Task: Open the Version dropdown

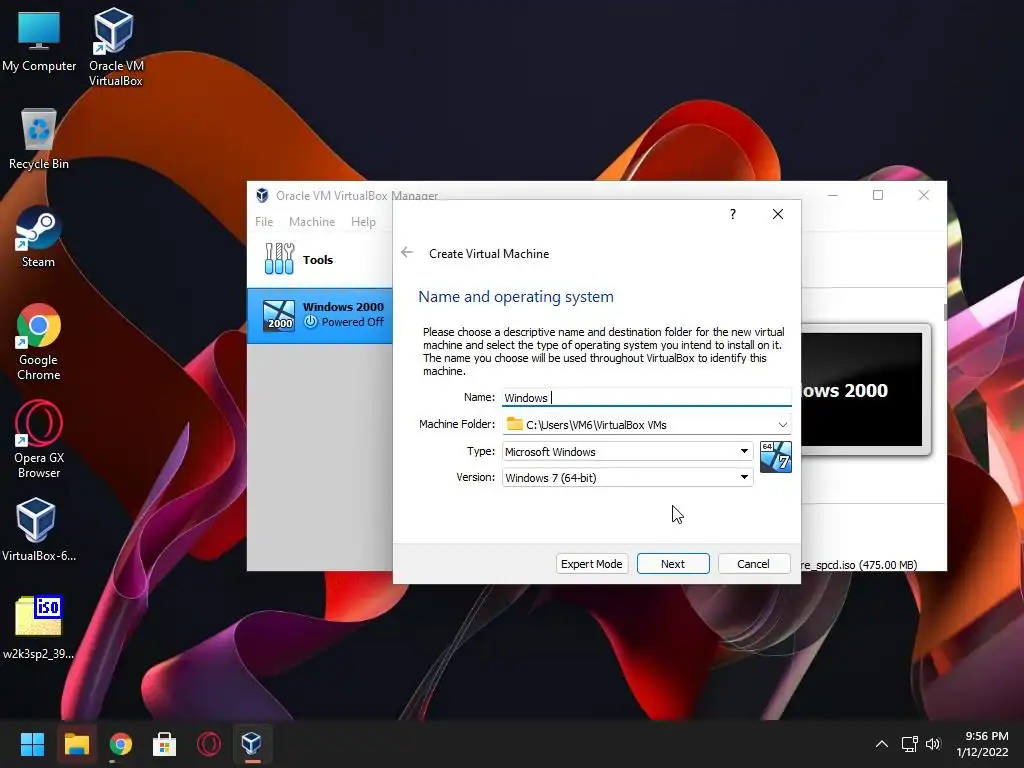Action: pyautogui.click(x=628, y=477)
